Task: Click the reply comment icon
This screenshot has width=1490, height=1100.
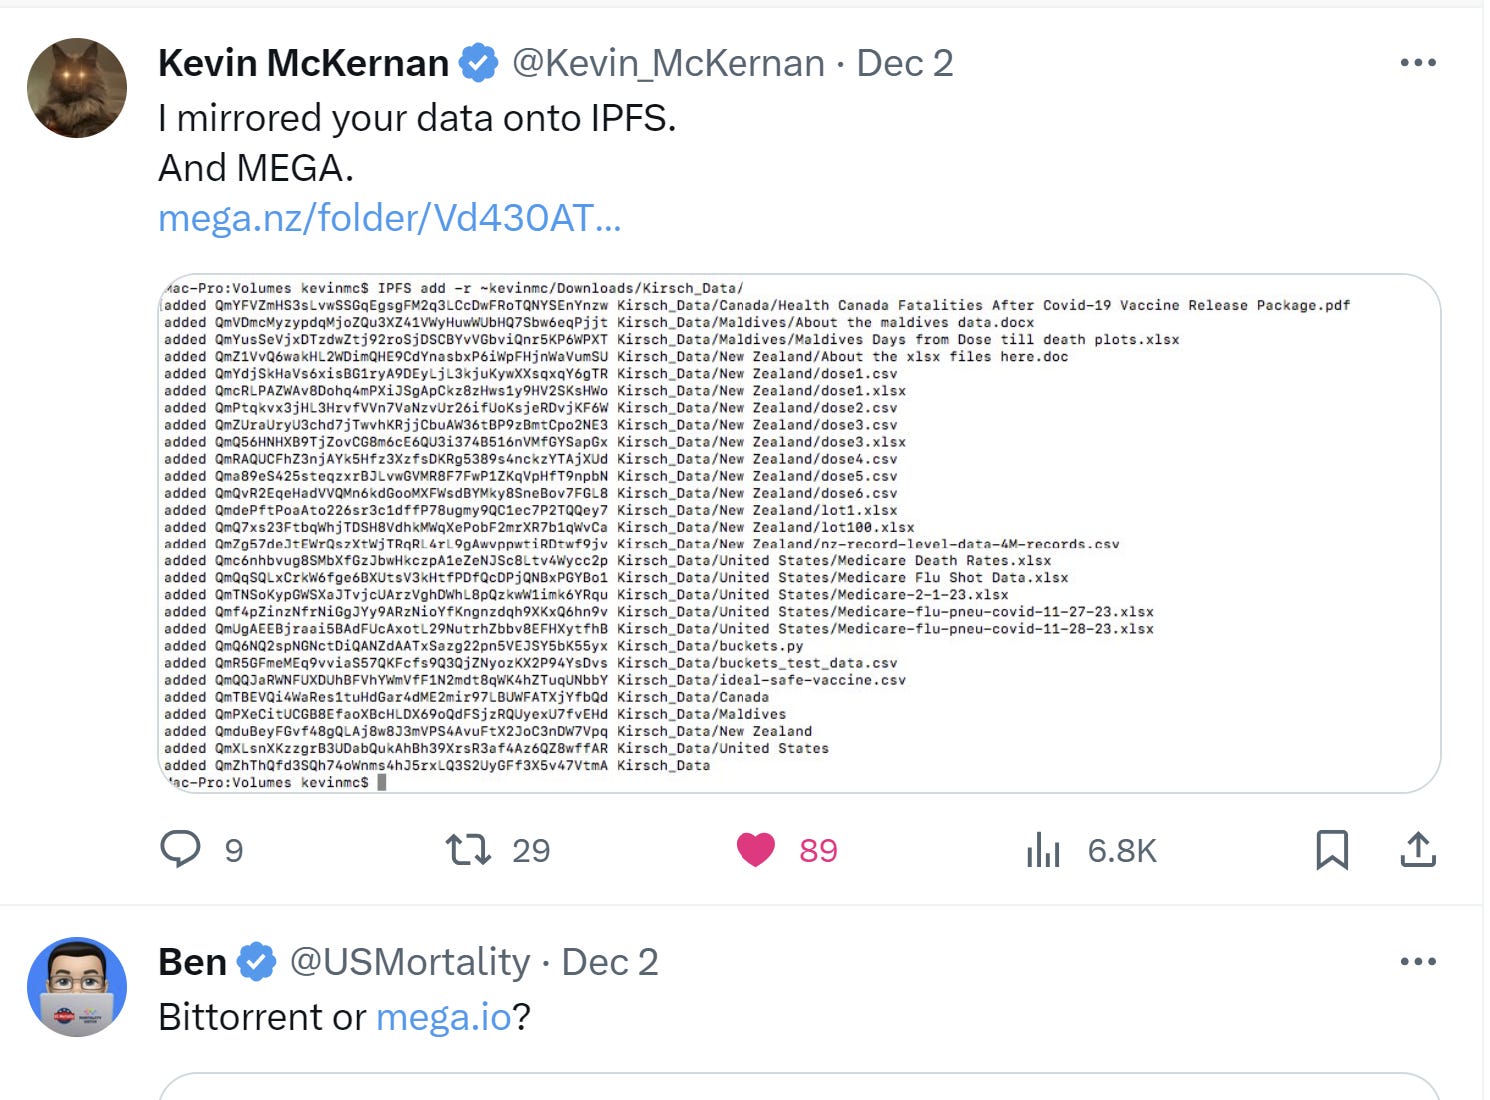Action: 181,849
